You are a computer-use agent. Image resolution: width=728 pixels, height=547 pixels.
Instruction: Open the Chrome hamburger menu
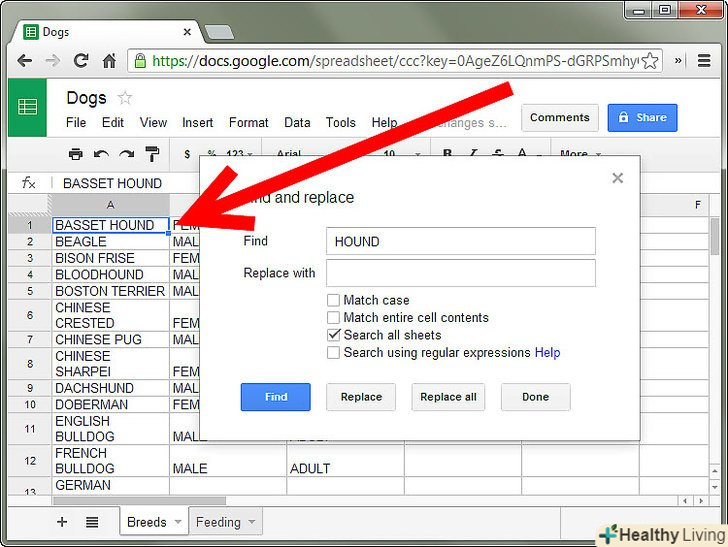click(x=704, y=60)
